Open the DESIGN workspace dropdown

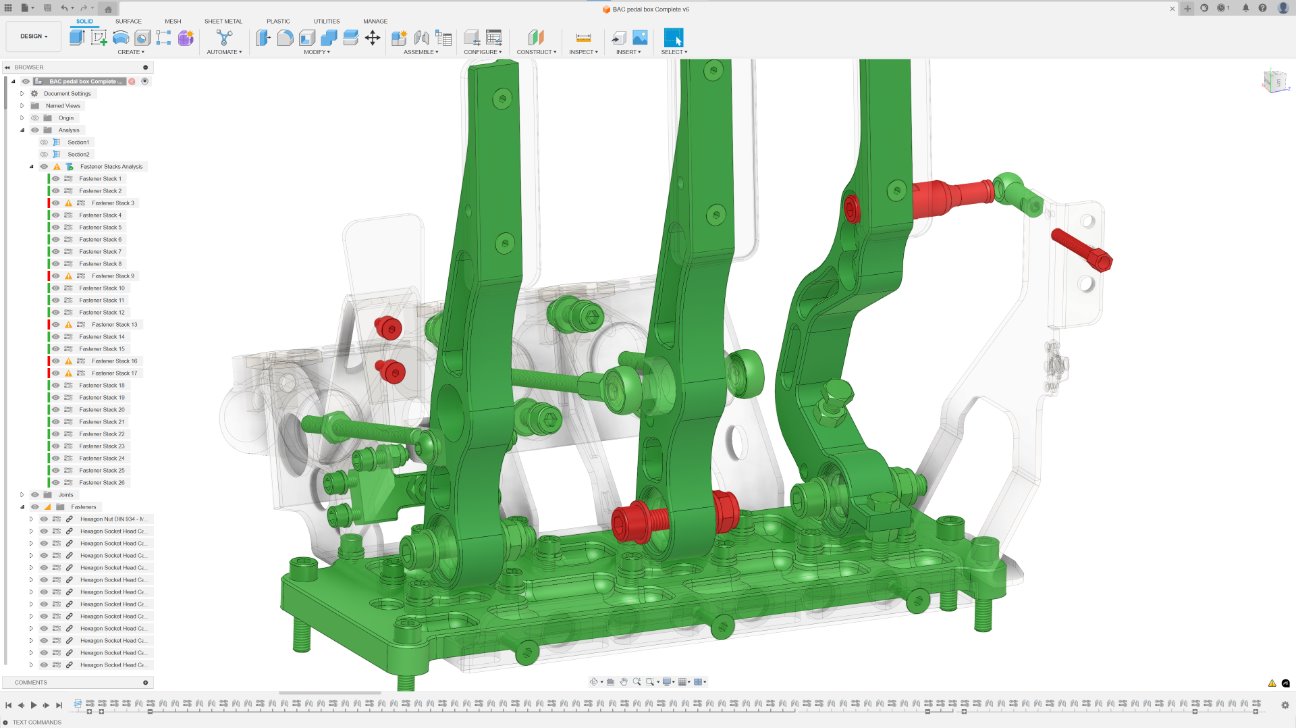(x=33, y=35)
